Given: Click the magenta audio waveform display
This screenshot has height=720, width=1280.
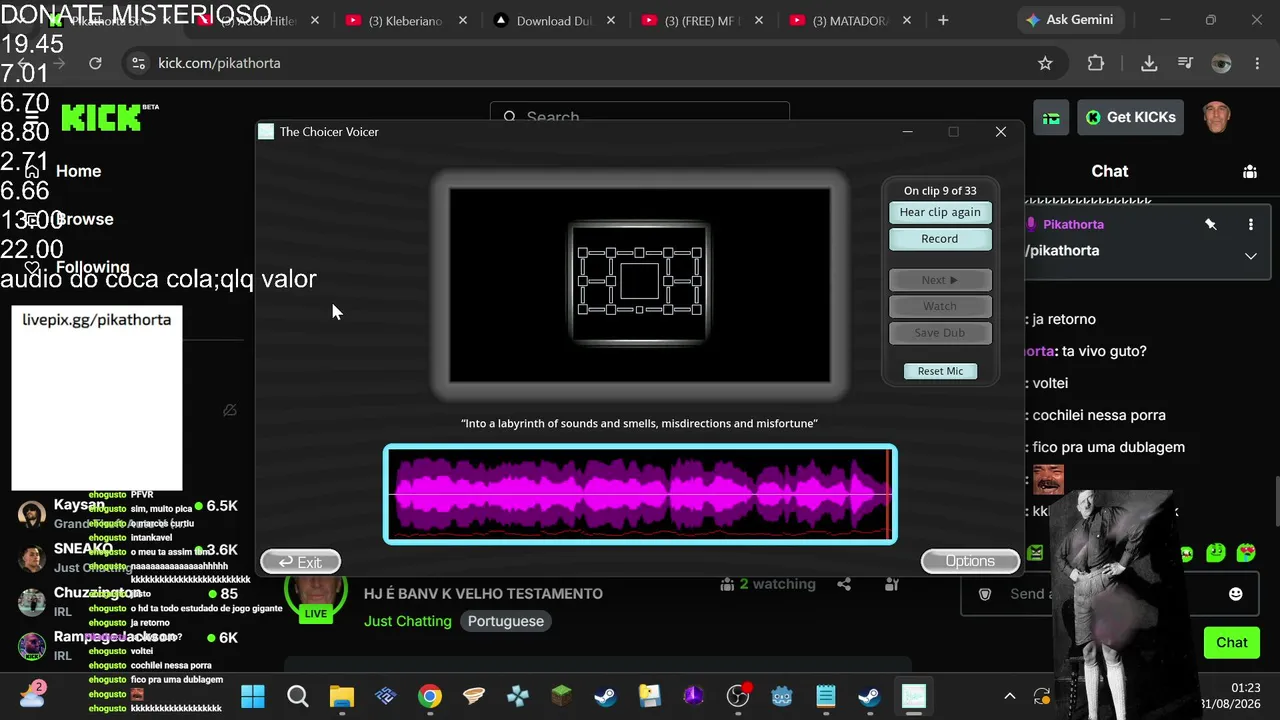Looking at the screenshot, I should click(640, 494).
